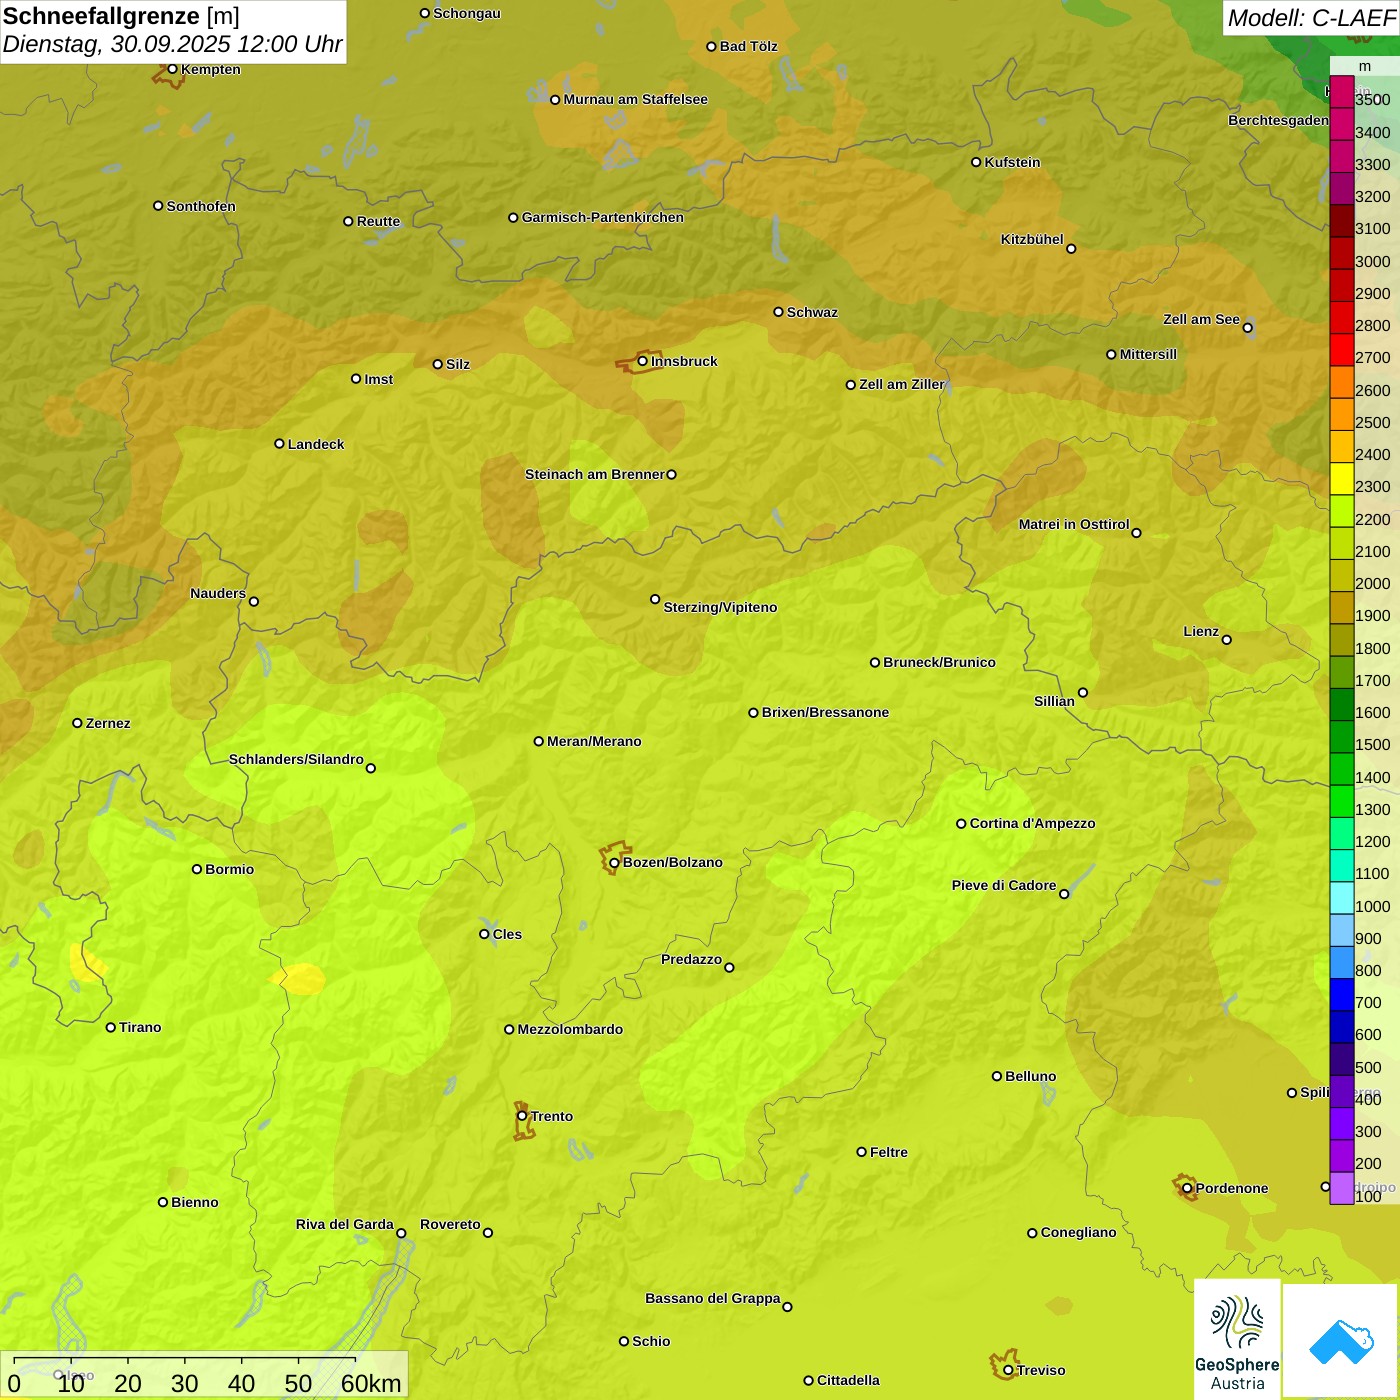Screen dimensions: 1400x1400
Task: Click the 2800 m red legend swatch
Action: tap(1342, 318)
